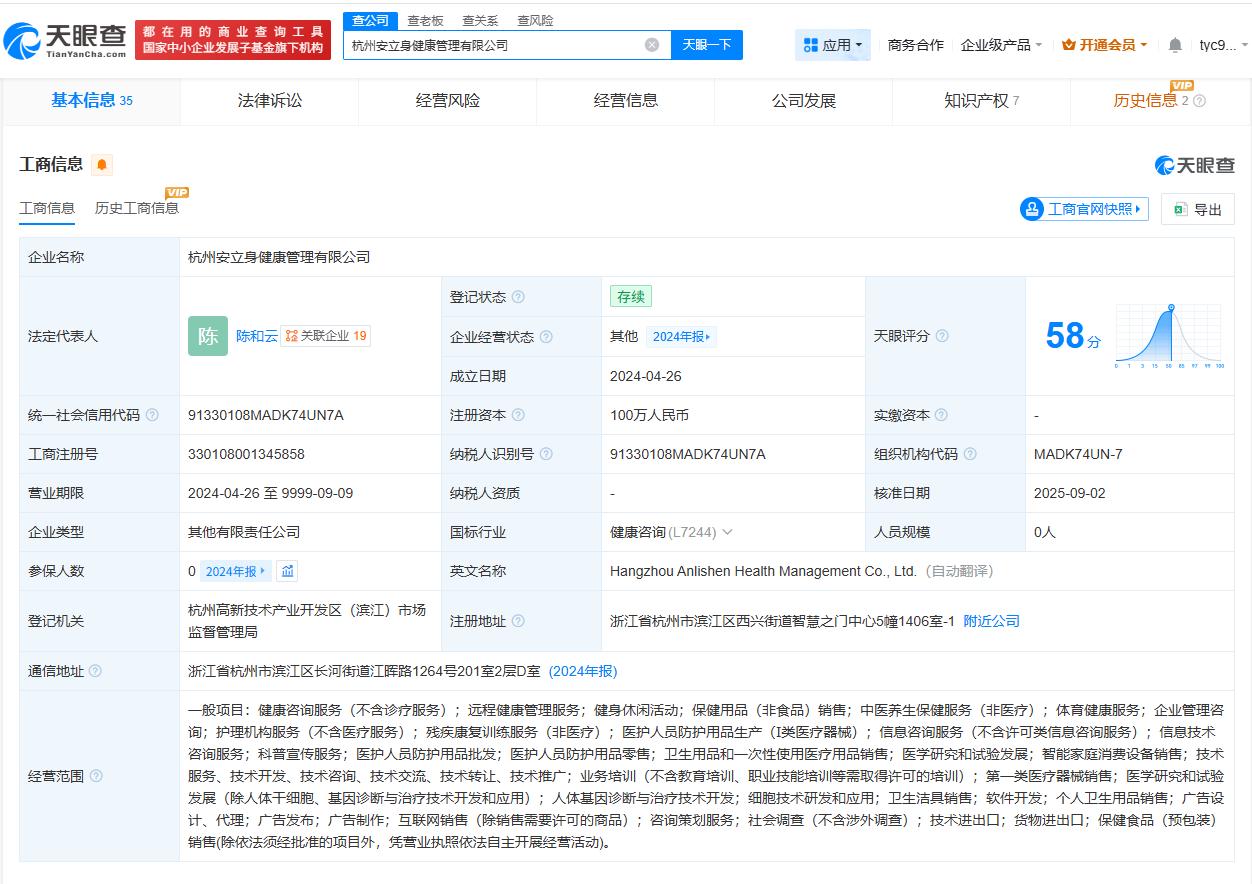This screenshot has height=884, width=1252.
Task: Open 历史工商信息 tab
Action: point(136,208)
